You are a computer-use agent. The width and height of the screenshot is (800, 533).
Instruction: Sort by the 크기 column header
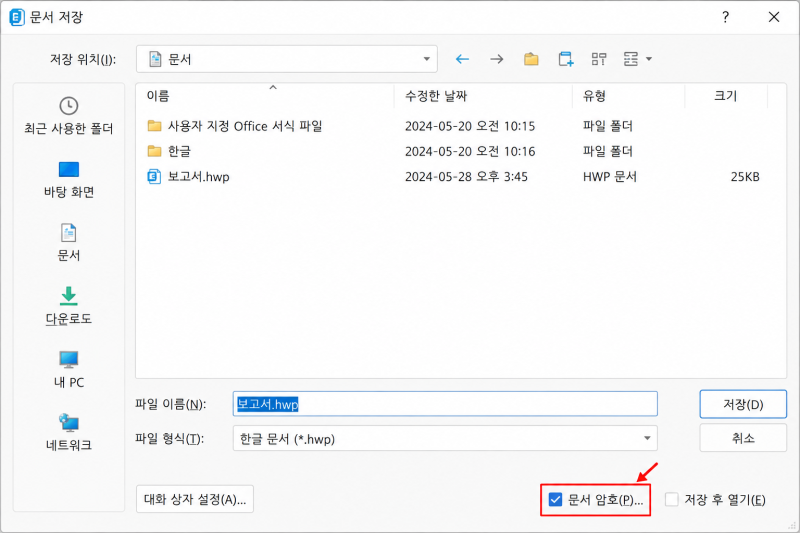point(726,96)
